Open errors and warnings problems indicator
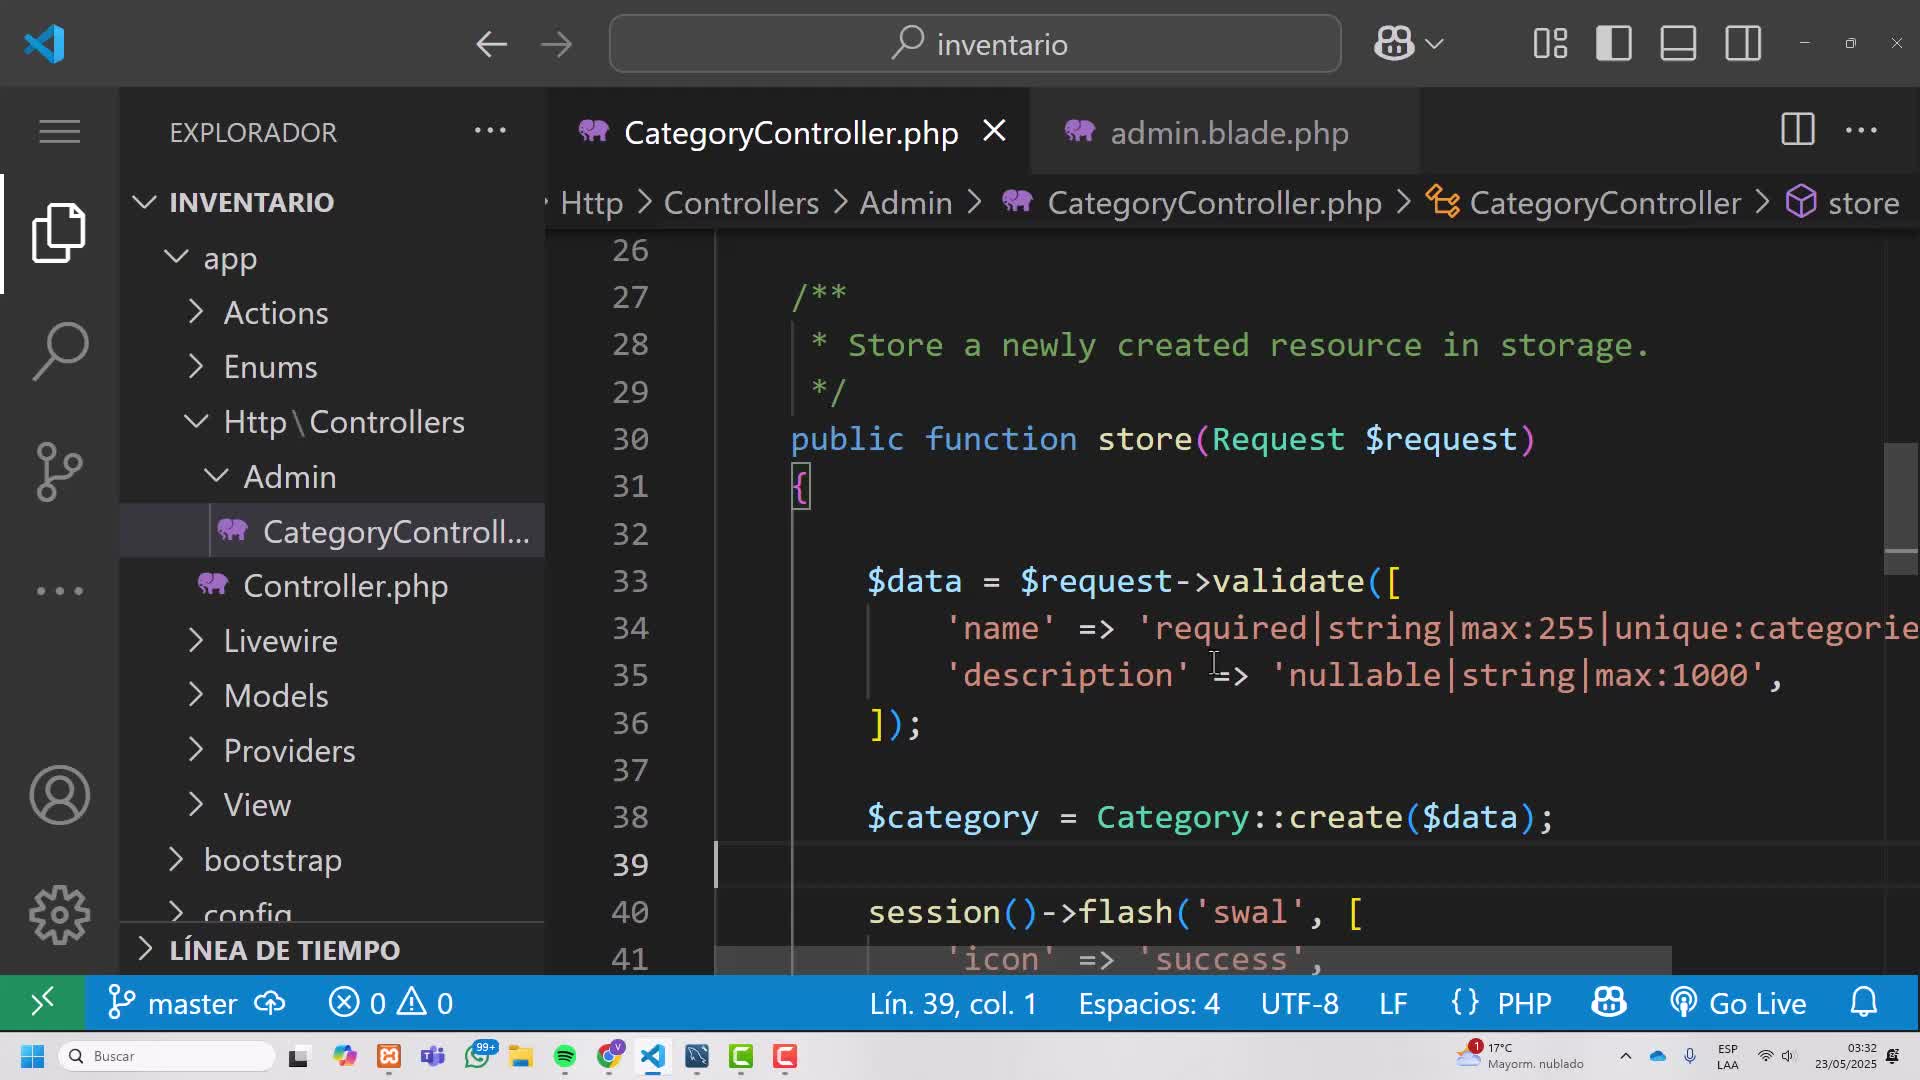Screen dimensions: 1920x1080 coord(391,1003)
